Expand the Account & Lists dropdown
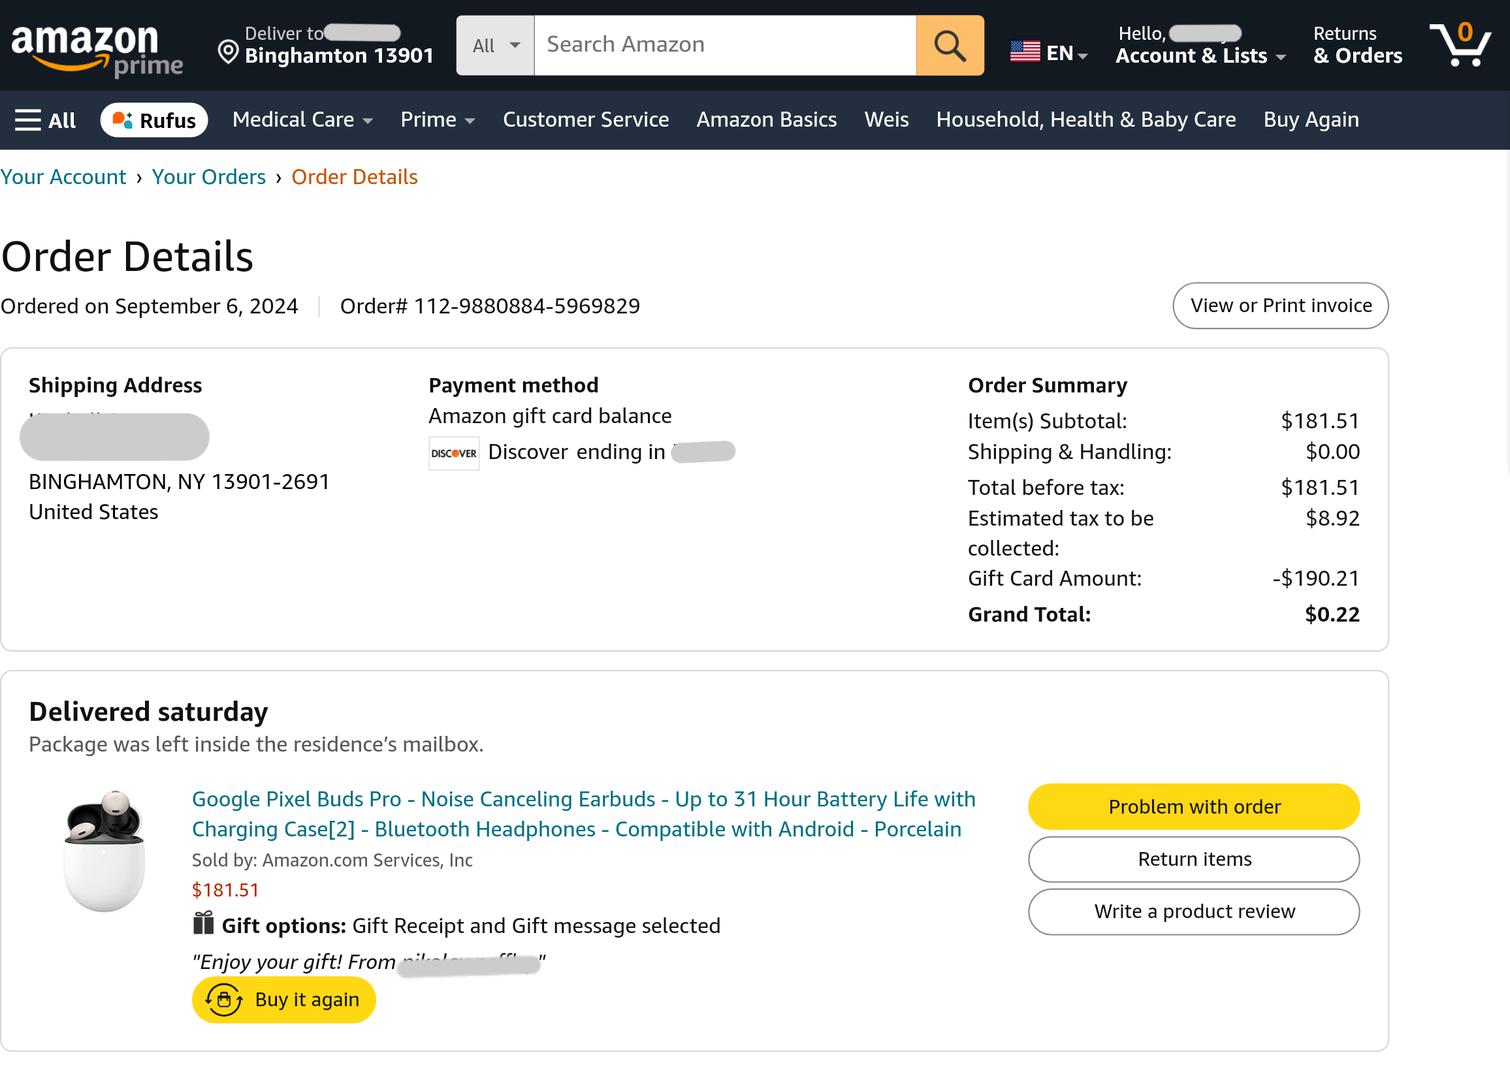Screen dimensions: 1510x1080 tap(1200, 56)
